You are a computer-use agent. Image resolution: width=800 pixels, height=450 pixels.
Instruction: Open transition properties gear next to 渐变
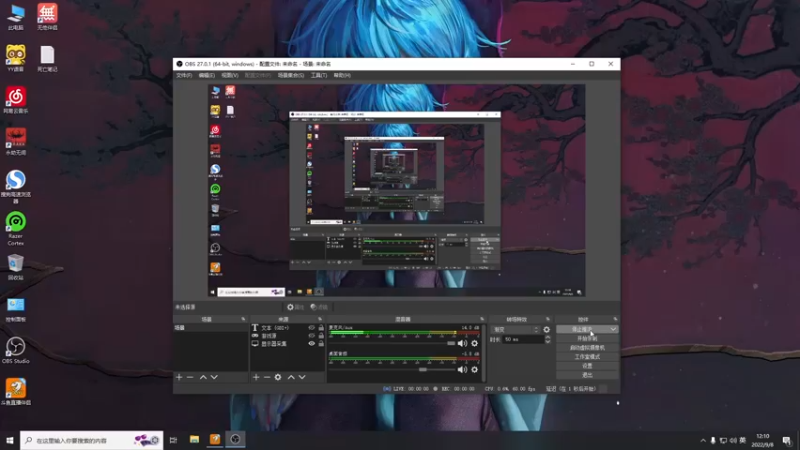click(546, 330)
